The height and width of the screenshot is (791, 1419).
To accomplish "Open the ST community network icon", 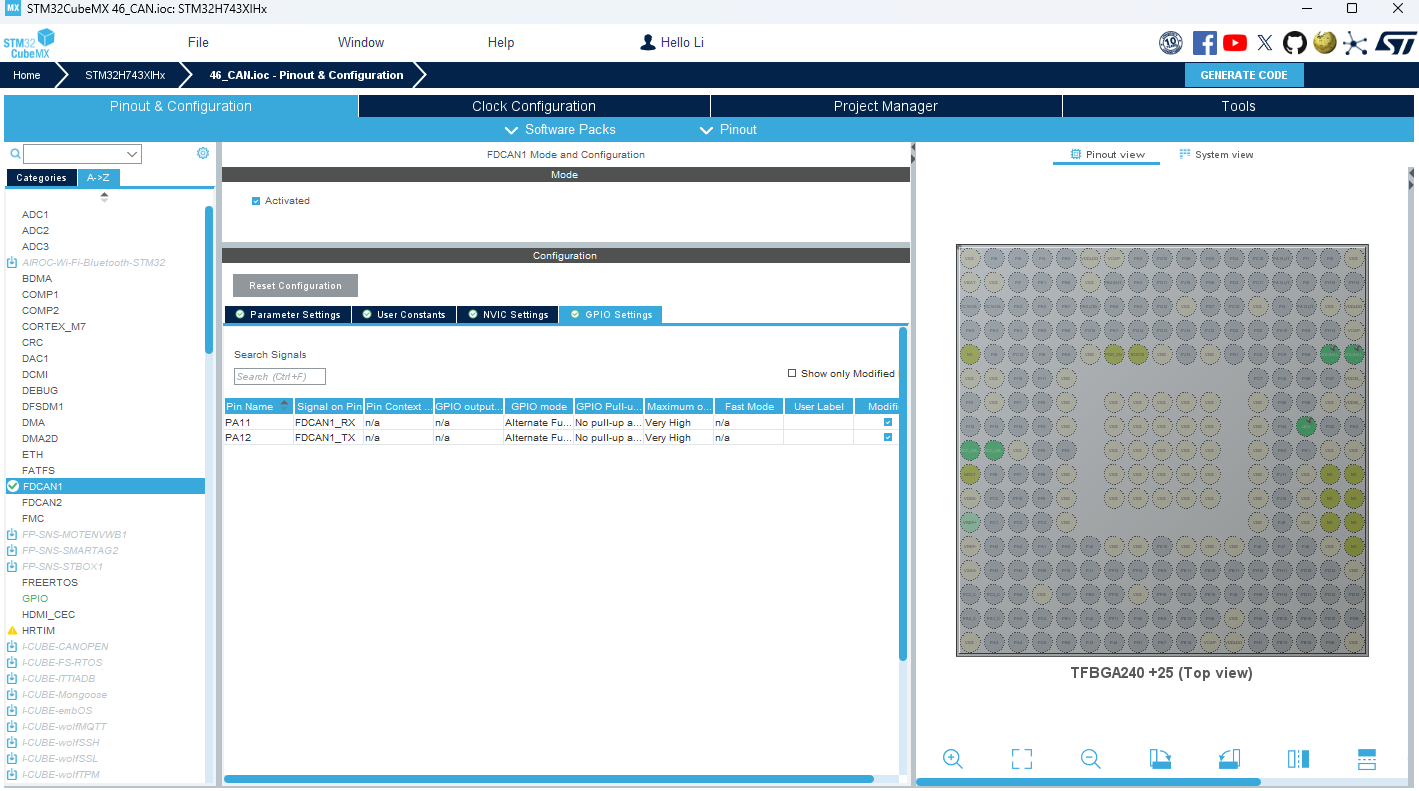I will click(1355, 43).
